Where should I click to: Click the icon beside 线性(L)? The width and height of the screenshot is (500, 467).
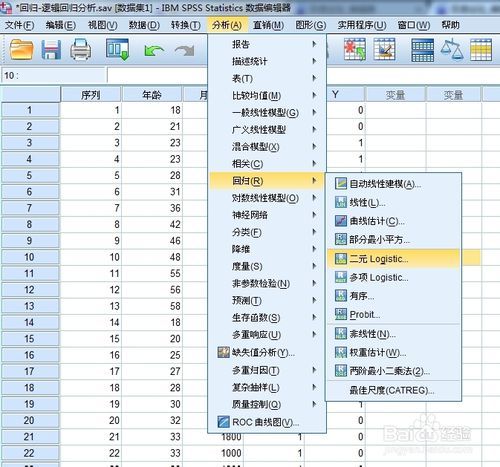click(341, 202)
